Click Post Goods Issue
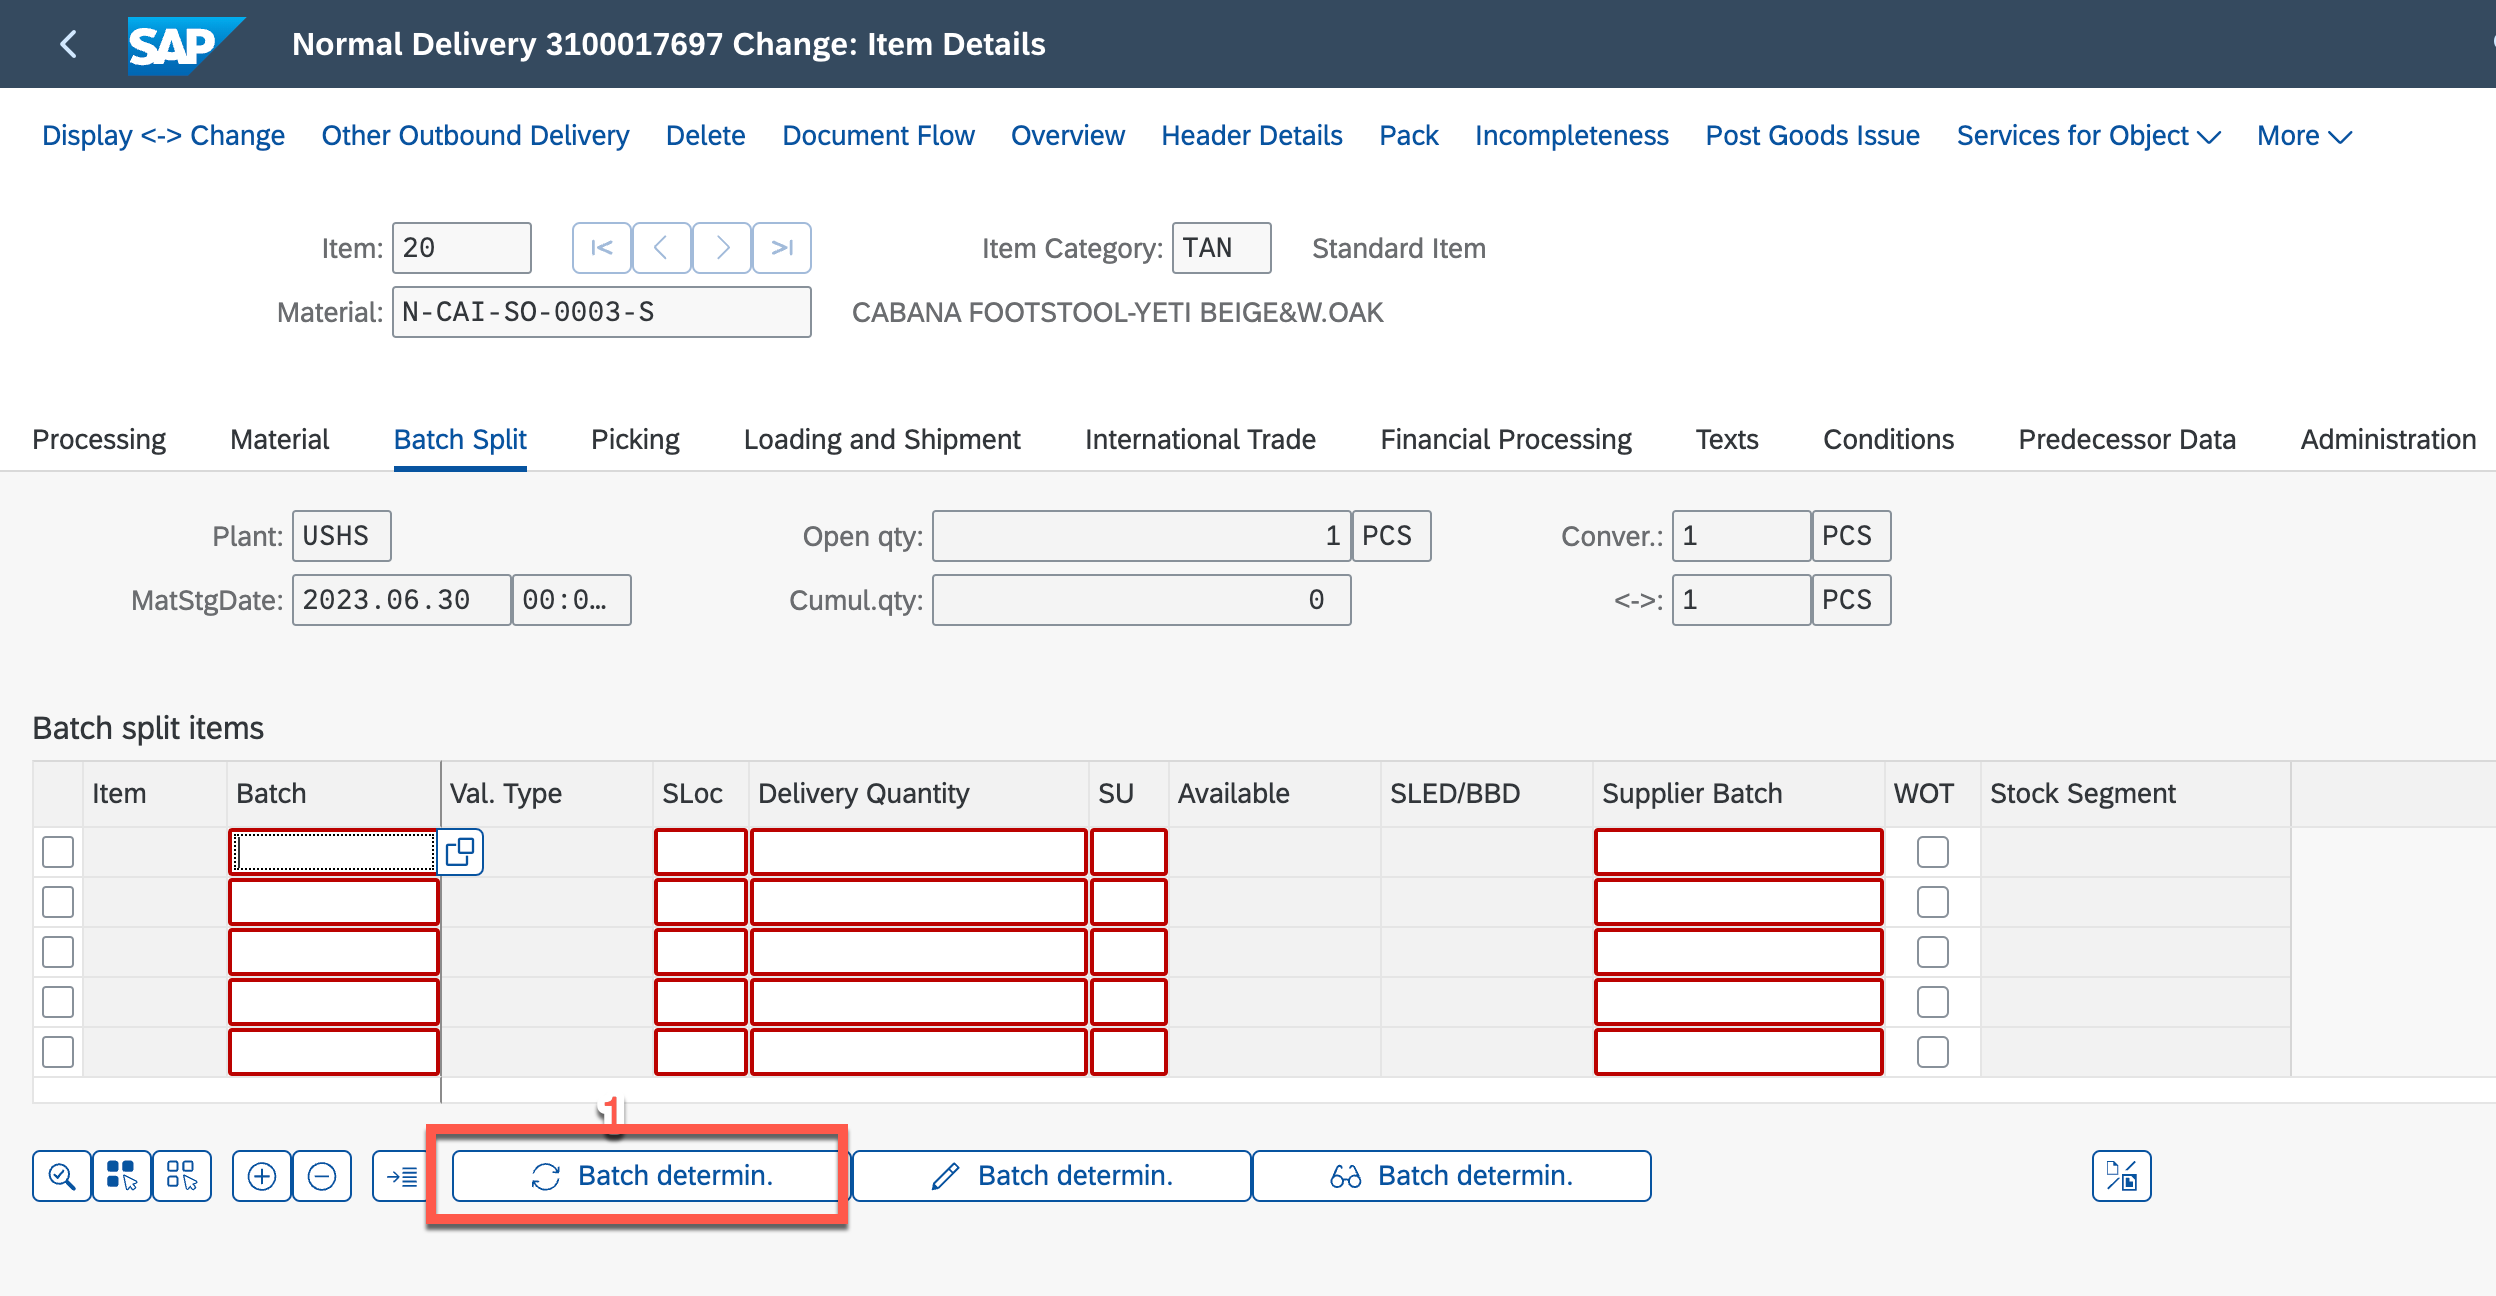Image resolution: width=2496 pixels, height=1296 pixels. pos(1812,136)
